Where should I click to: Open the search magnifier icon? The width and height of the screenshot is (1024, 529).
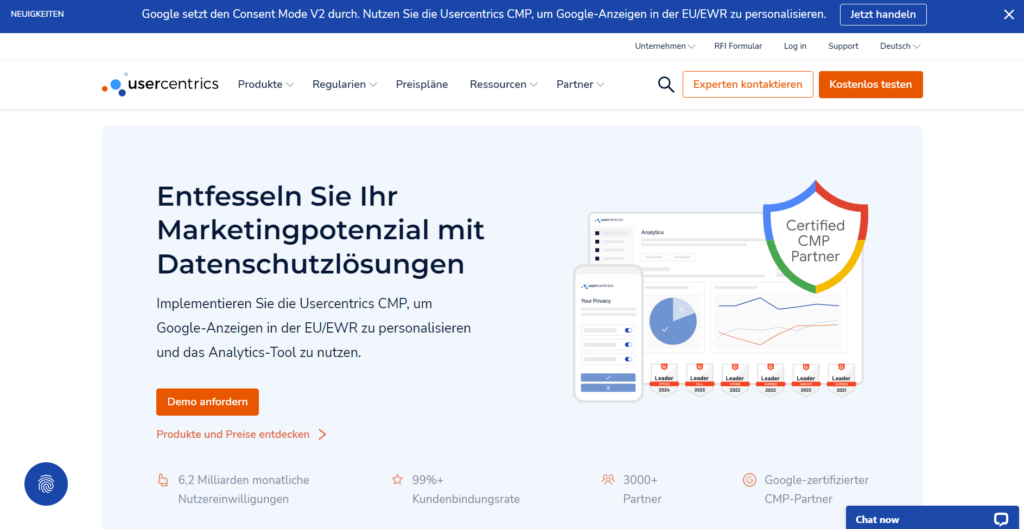click(665, 85)
